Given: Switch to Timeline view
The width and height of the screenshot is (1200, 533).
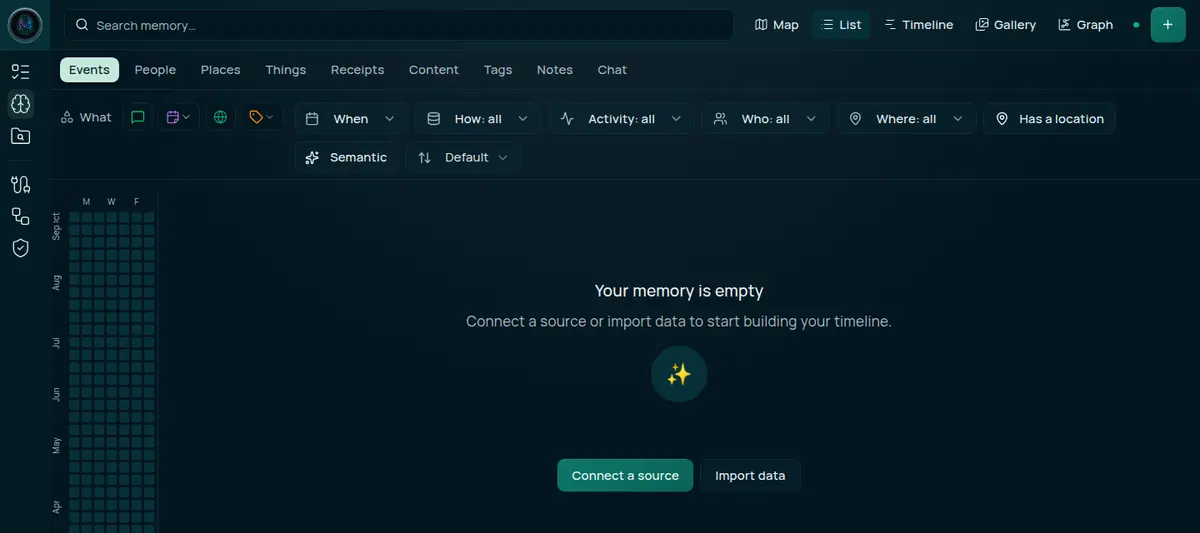Looking at the screenshot, I should (919, 25).
